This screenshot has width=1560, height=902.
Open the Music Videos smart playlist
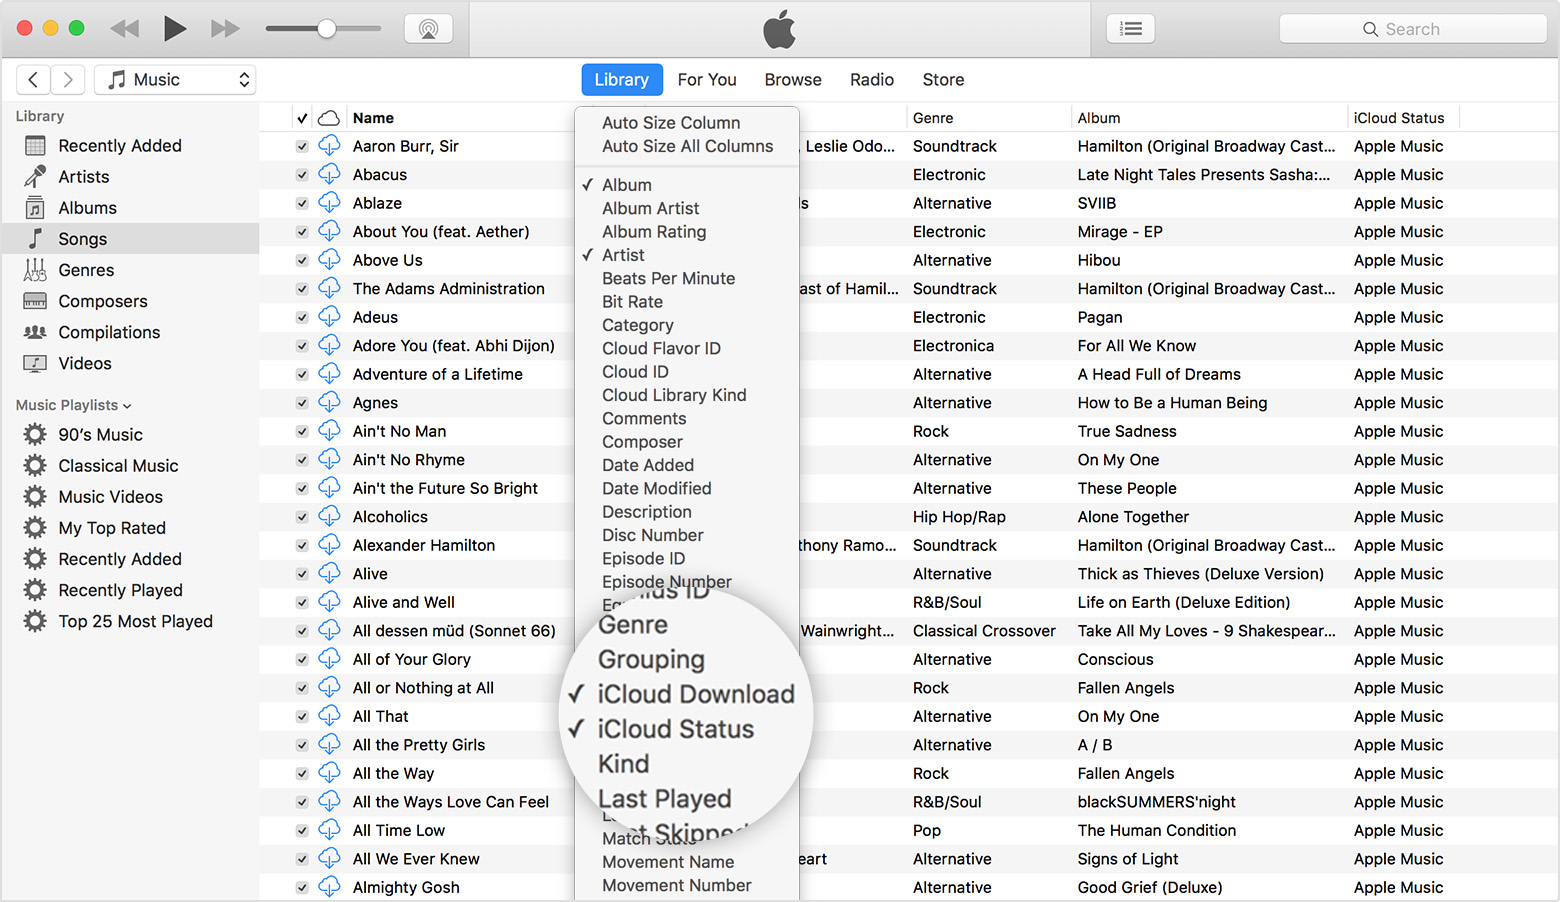tap(130, 497)
